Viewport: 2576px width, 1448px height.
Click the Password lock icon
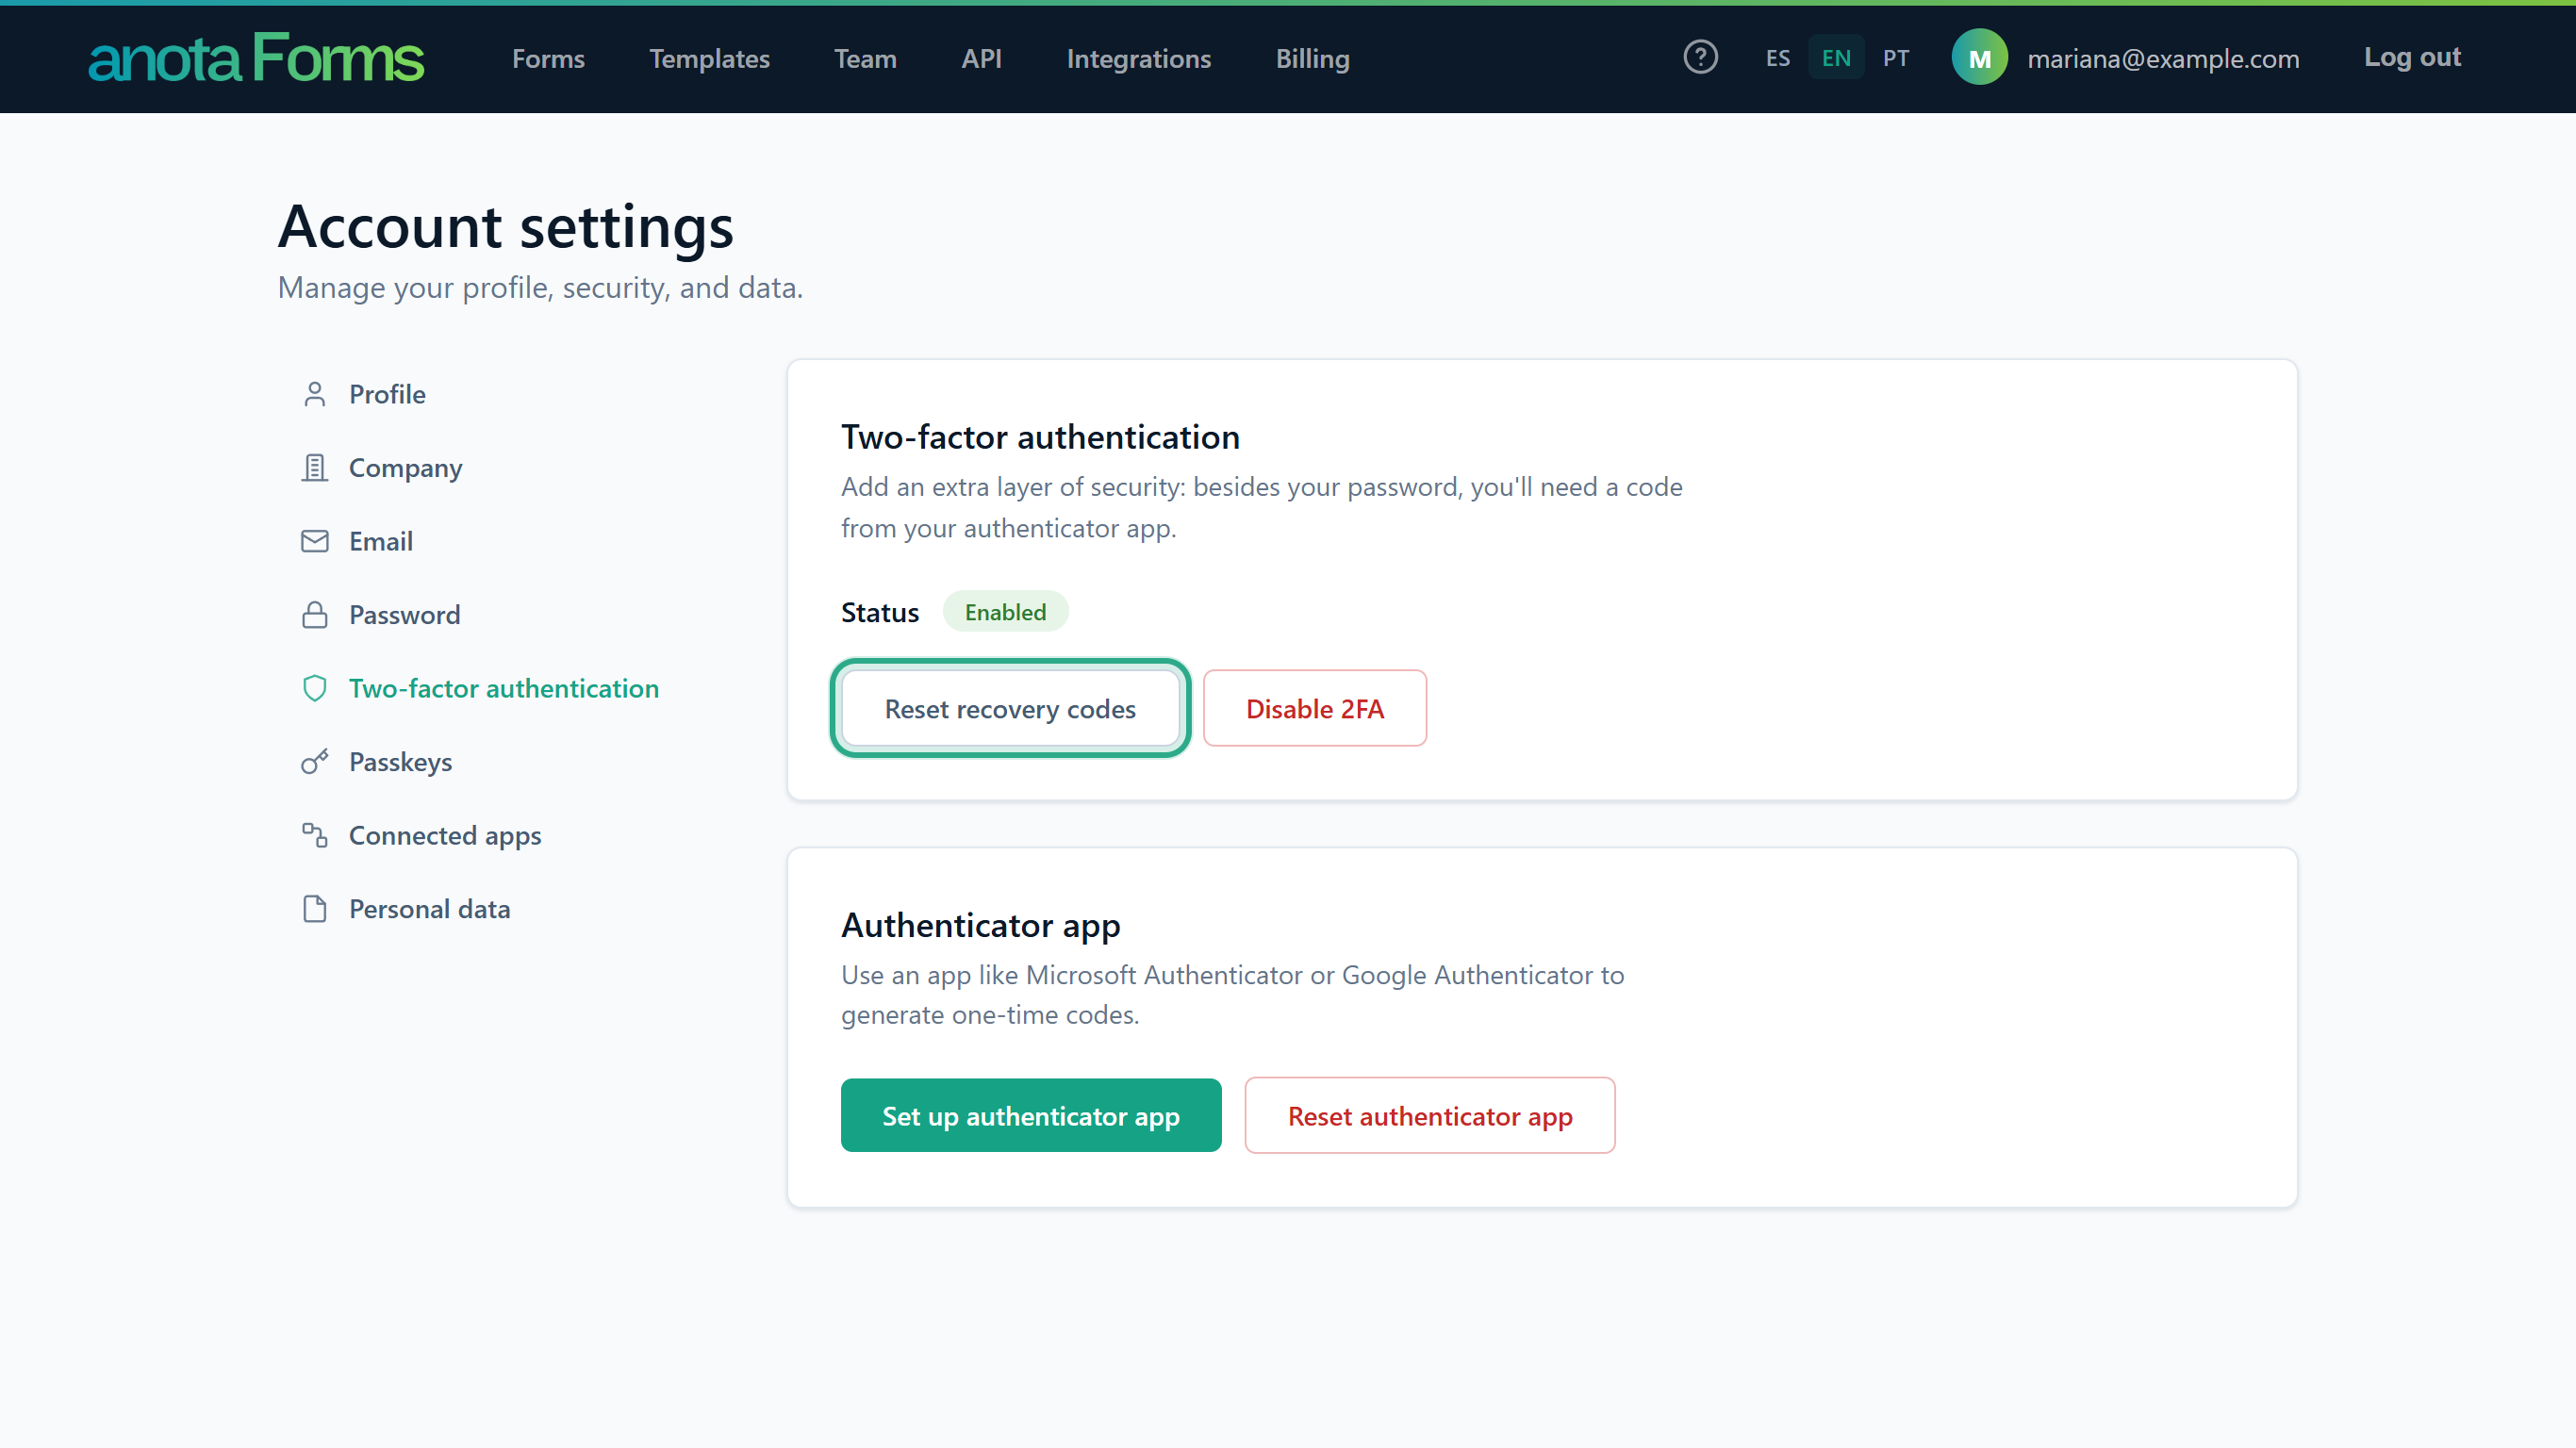[x=314, y=615]
